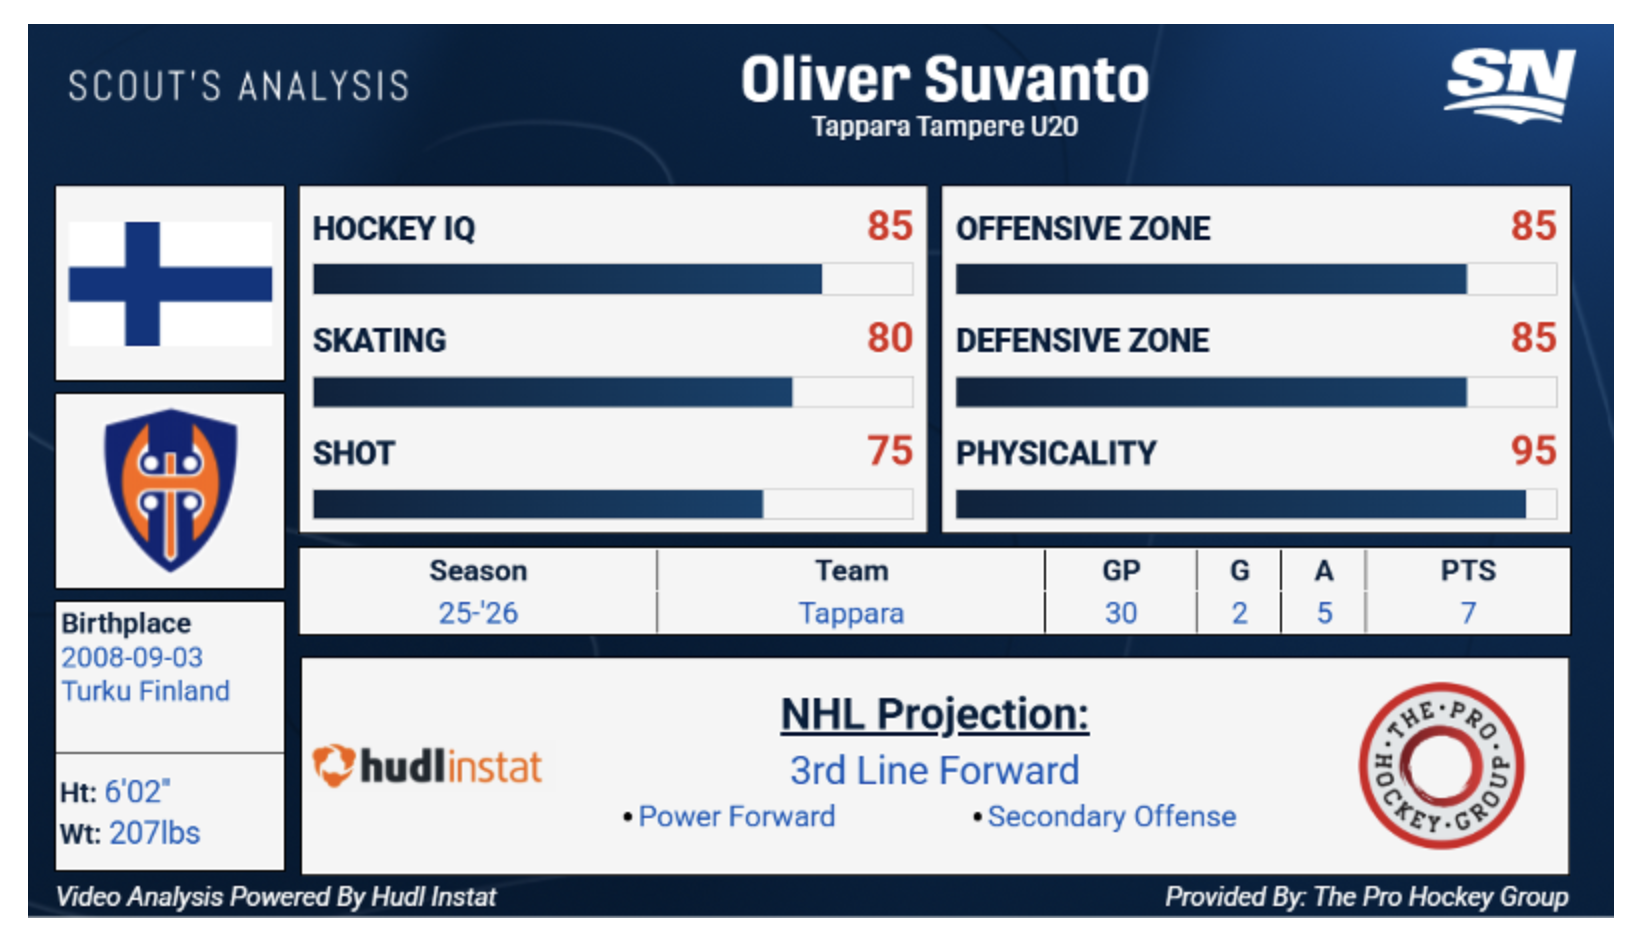This screenshot has width=1640, height=940.
Task: Click the Tappara team name link
Action: (851, 613)
